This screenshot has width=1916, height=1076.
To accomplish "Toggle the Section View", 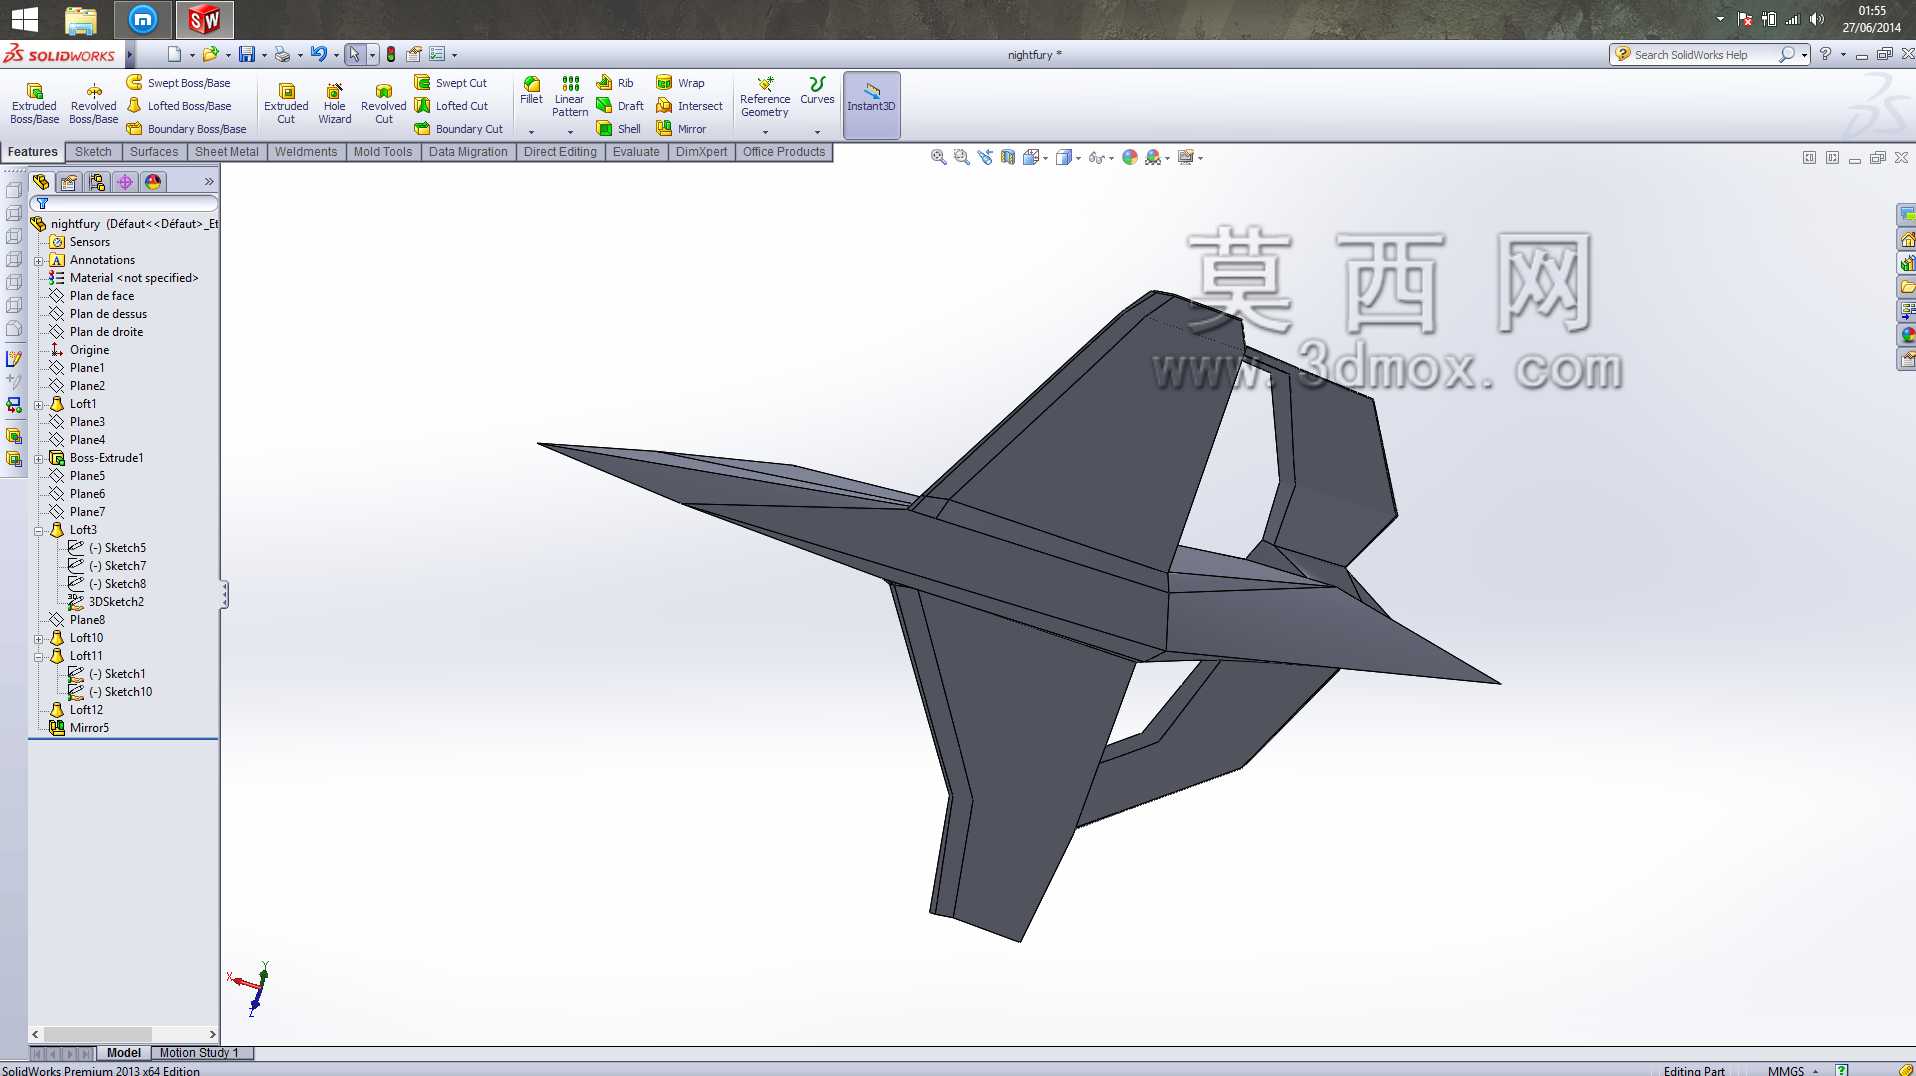I will (1008, 157).
